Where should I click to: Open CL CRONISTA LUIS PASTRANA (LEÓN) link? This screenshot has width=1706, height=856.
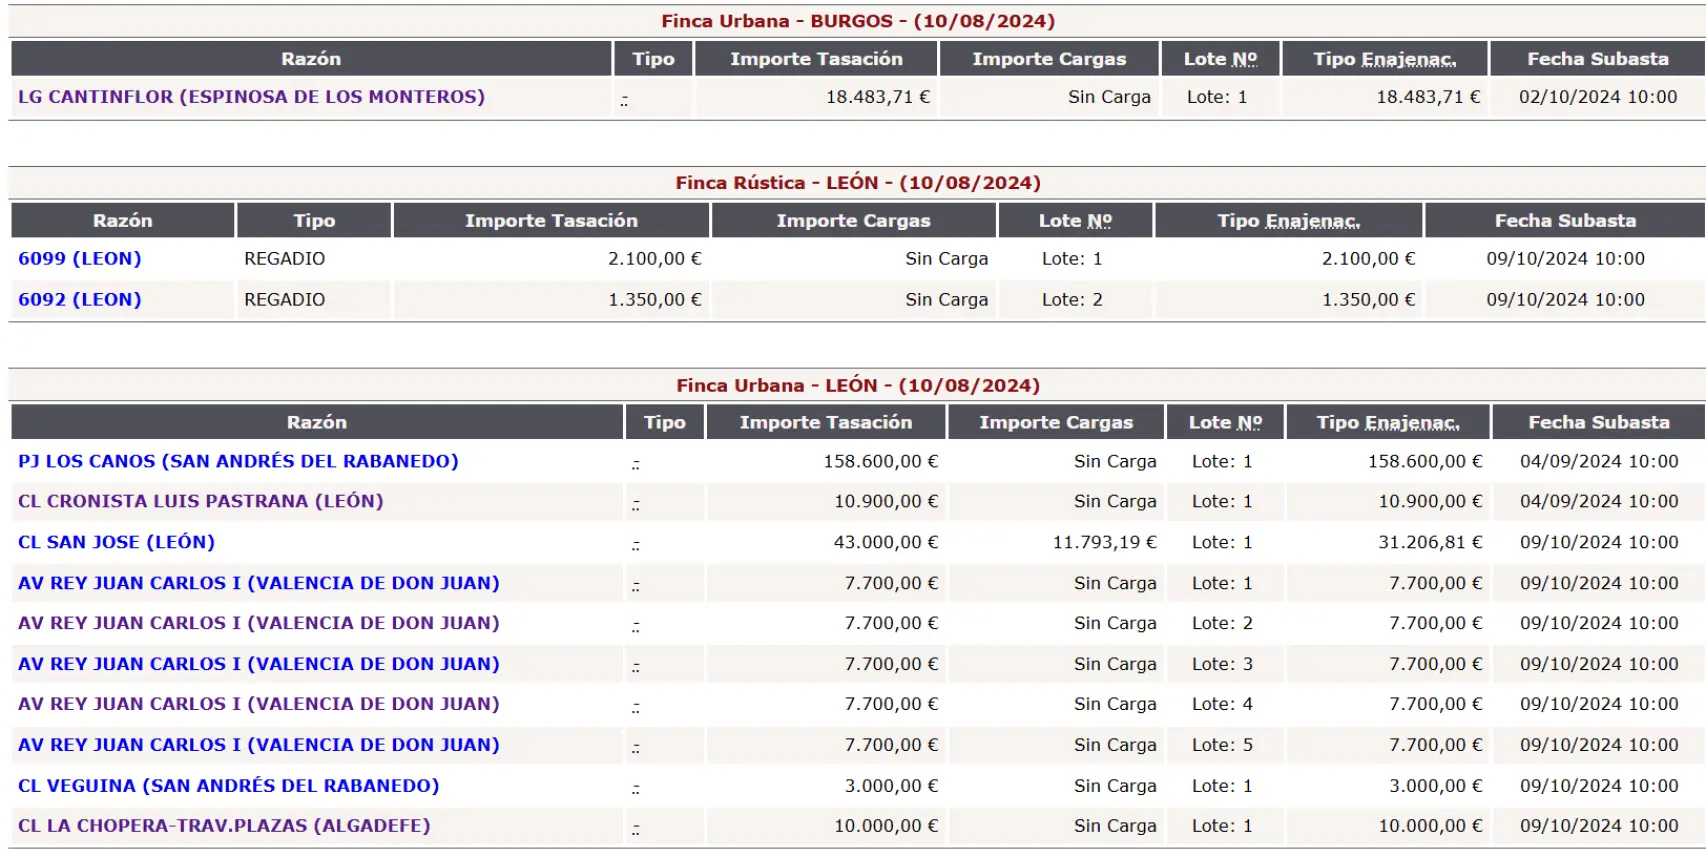[x=201, y=501]
